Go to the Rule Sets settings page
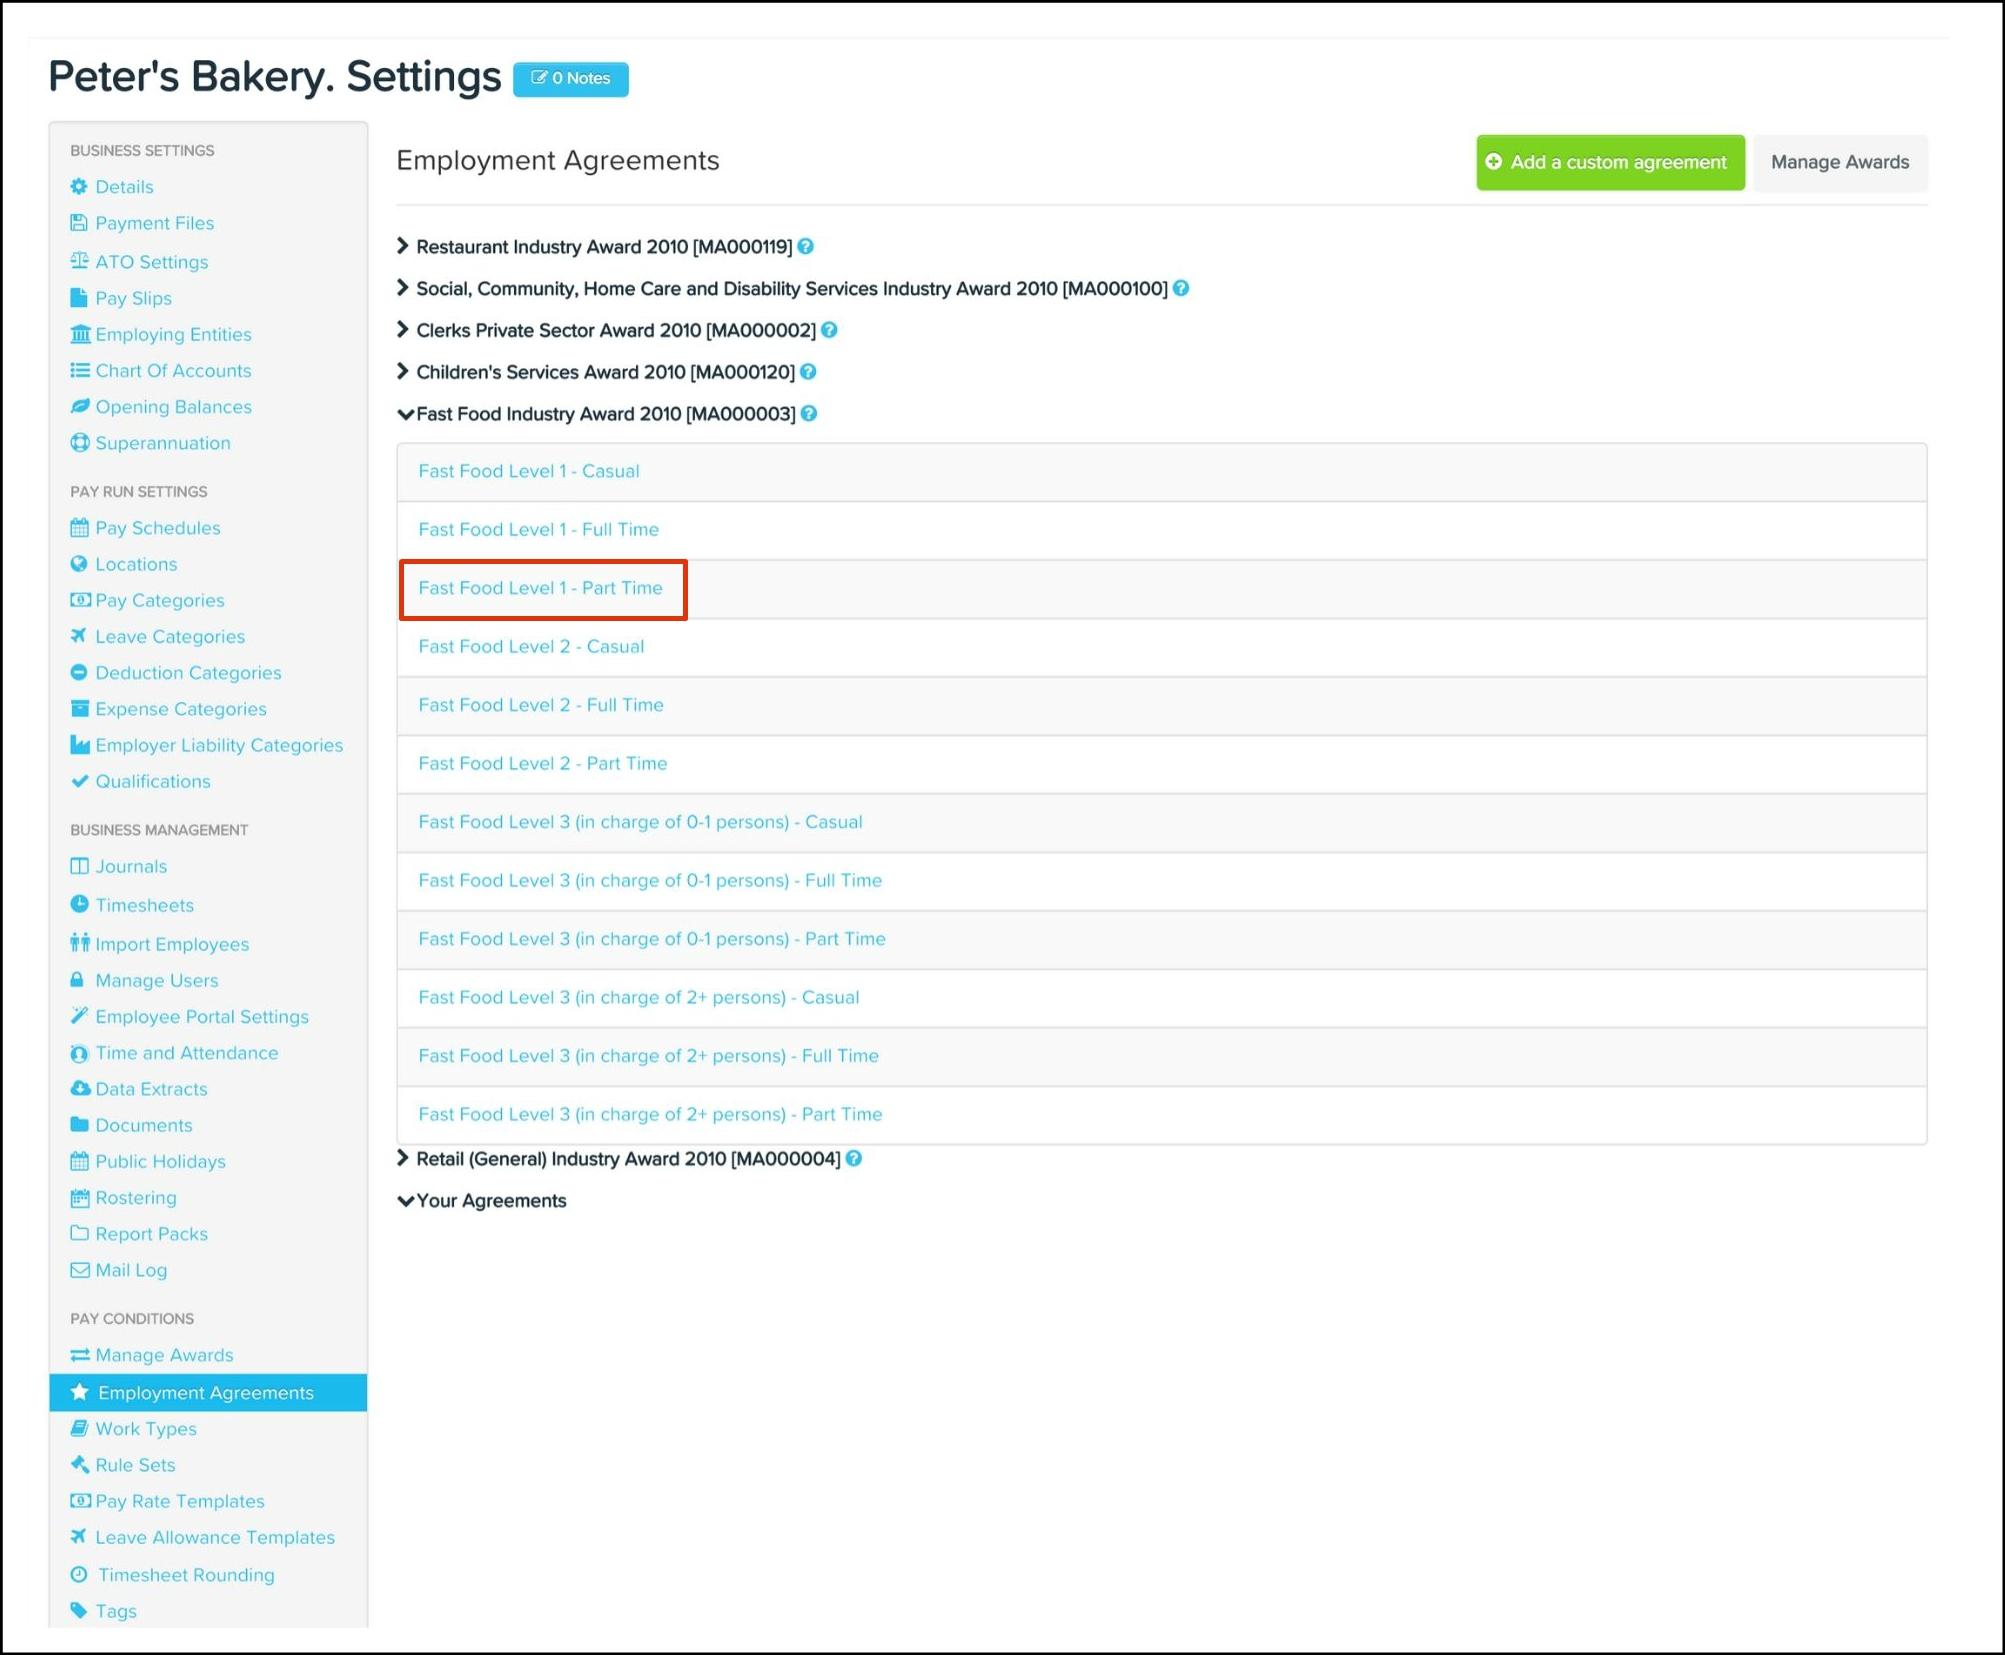 [135, 1465]
